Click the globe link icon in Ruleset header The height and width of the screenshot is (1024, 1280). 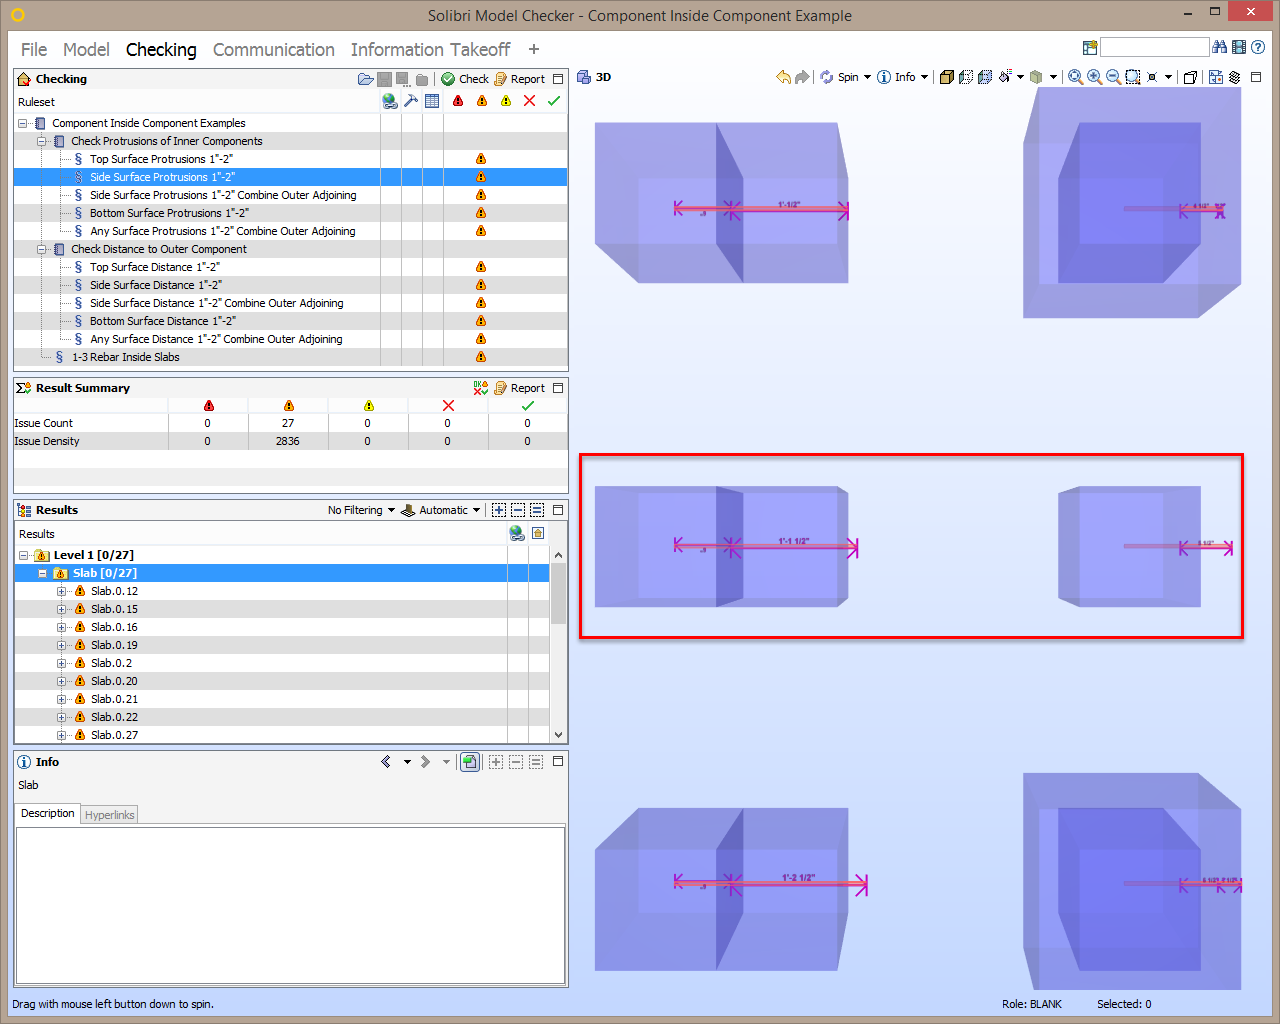pos(390,101)
